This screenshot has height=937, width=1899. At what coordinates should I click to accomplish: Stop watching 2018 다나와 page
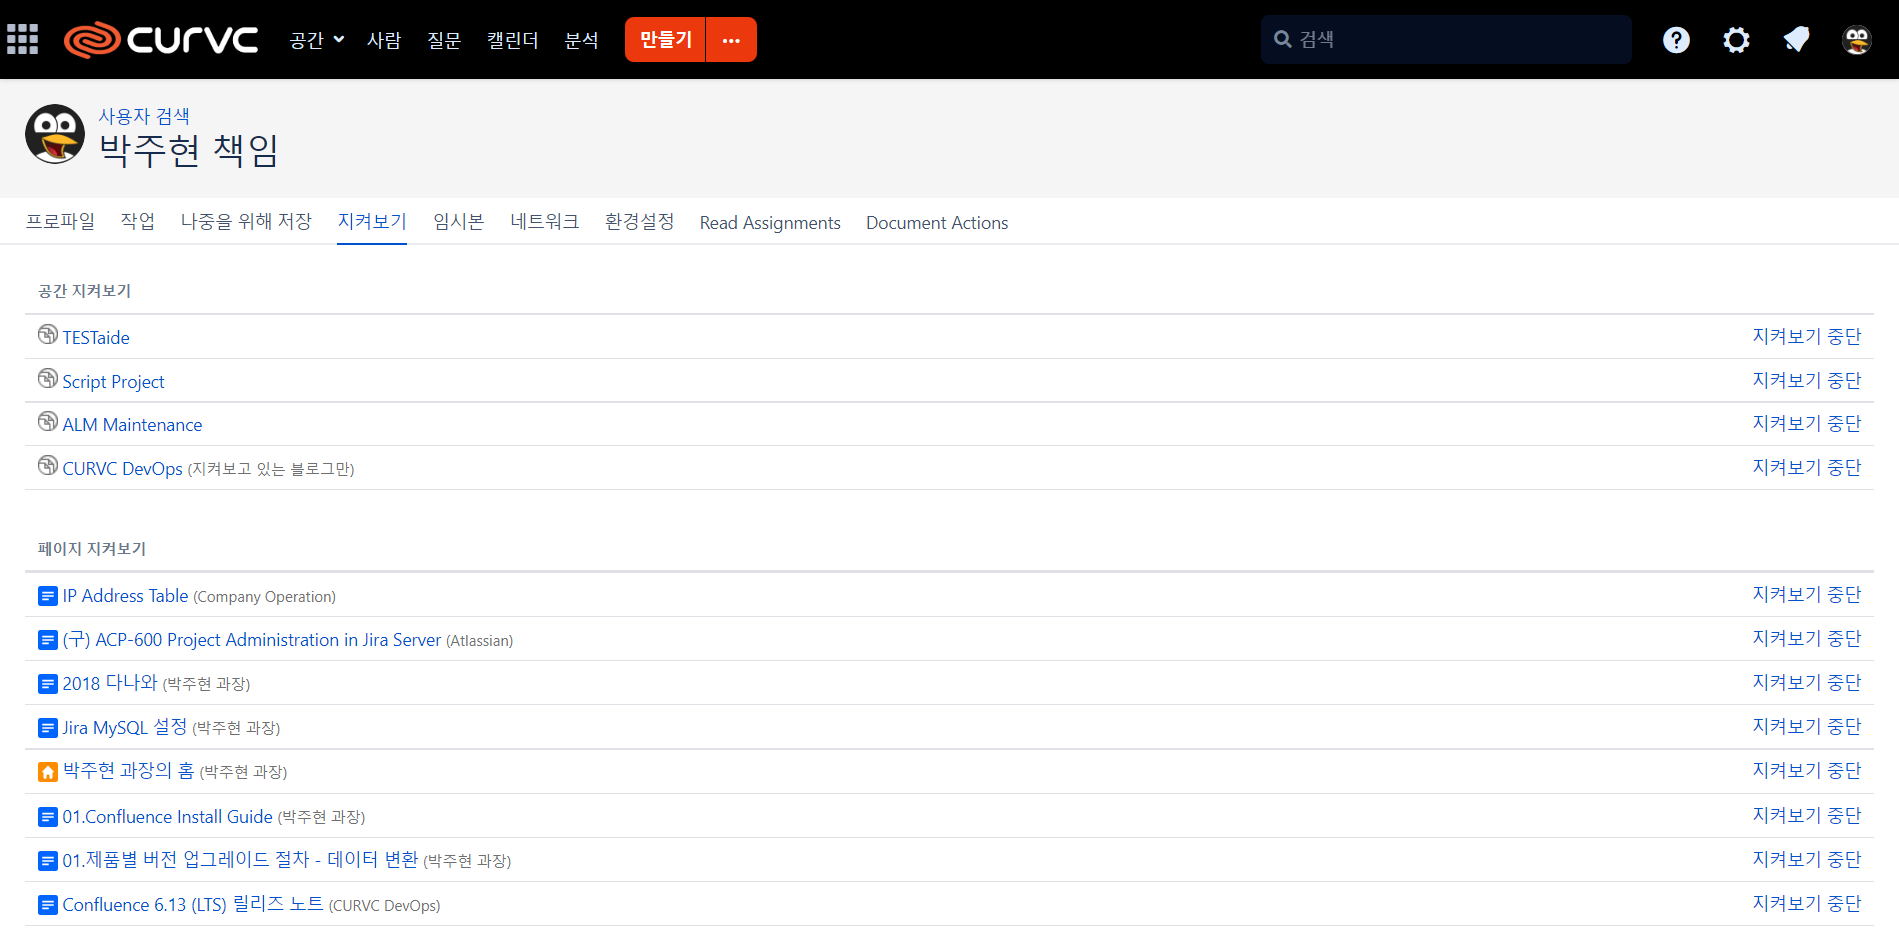[x=1807, y=682]
